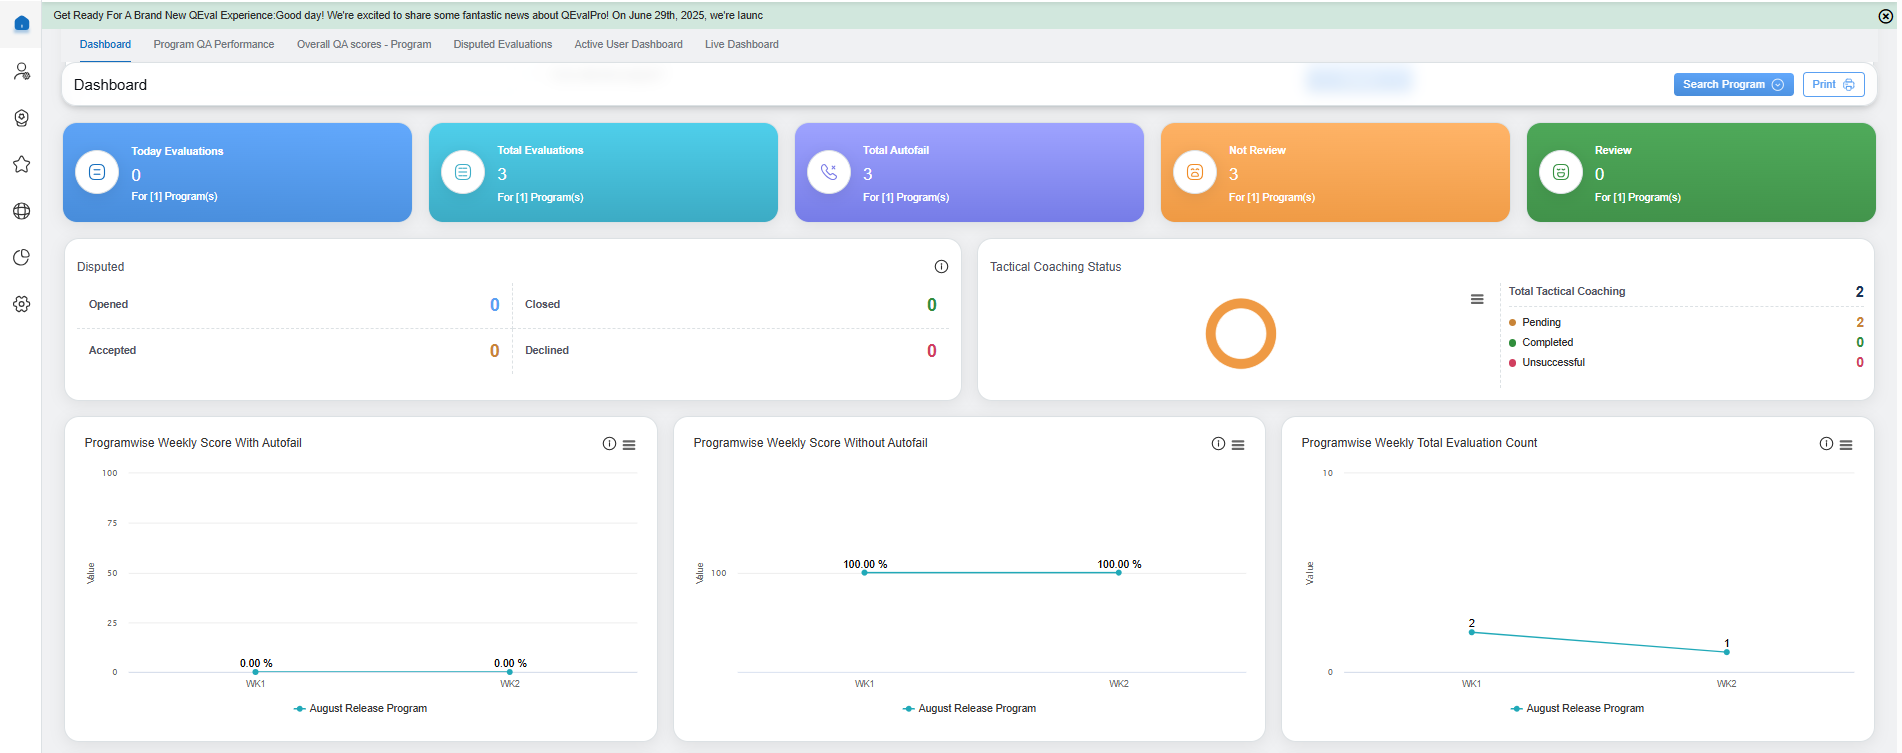The width and height of the screenshot is (1902, 753).
Task: Open the settings gear in the sidebar
Action: click(x=21, y=304)
